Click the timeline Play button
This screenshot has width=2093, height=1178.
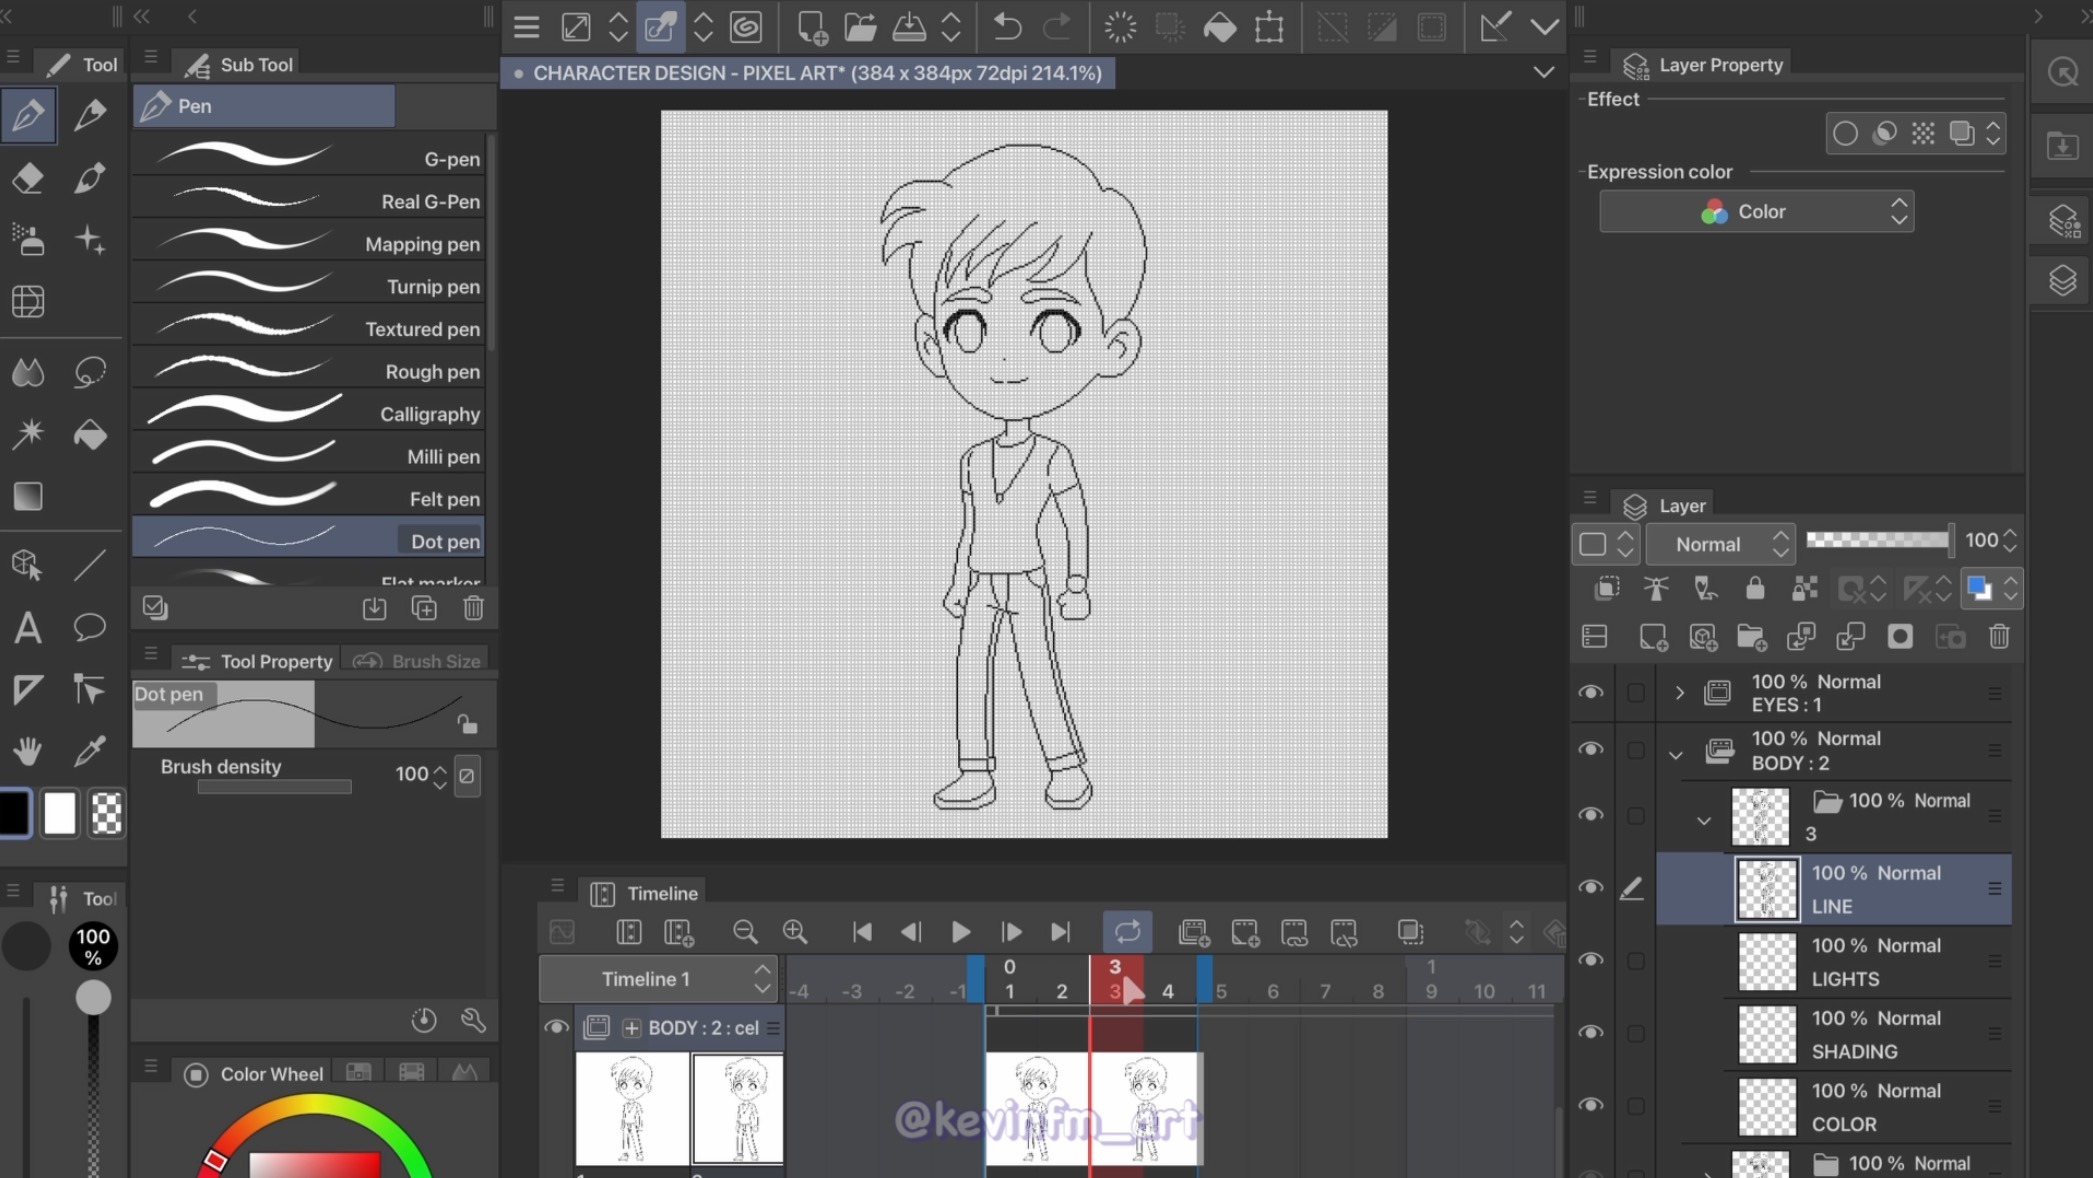pyautogui.click(x=960, y=932)
